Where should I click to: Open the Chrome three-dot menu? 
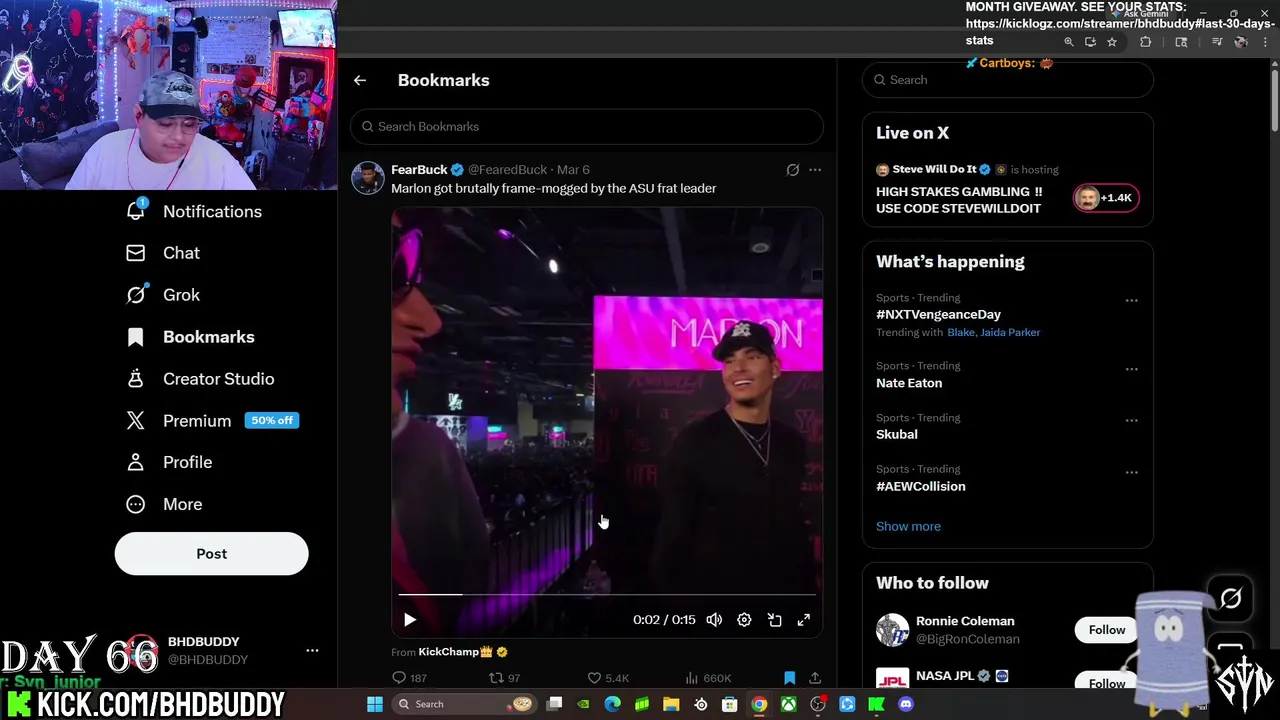1265,42
